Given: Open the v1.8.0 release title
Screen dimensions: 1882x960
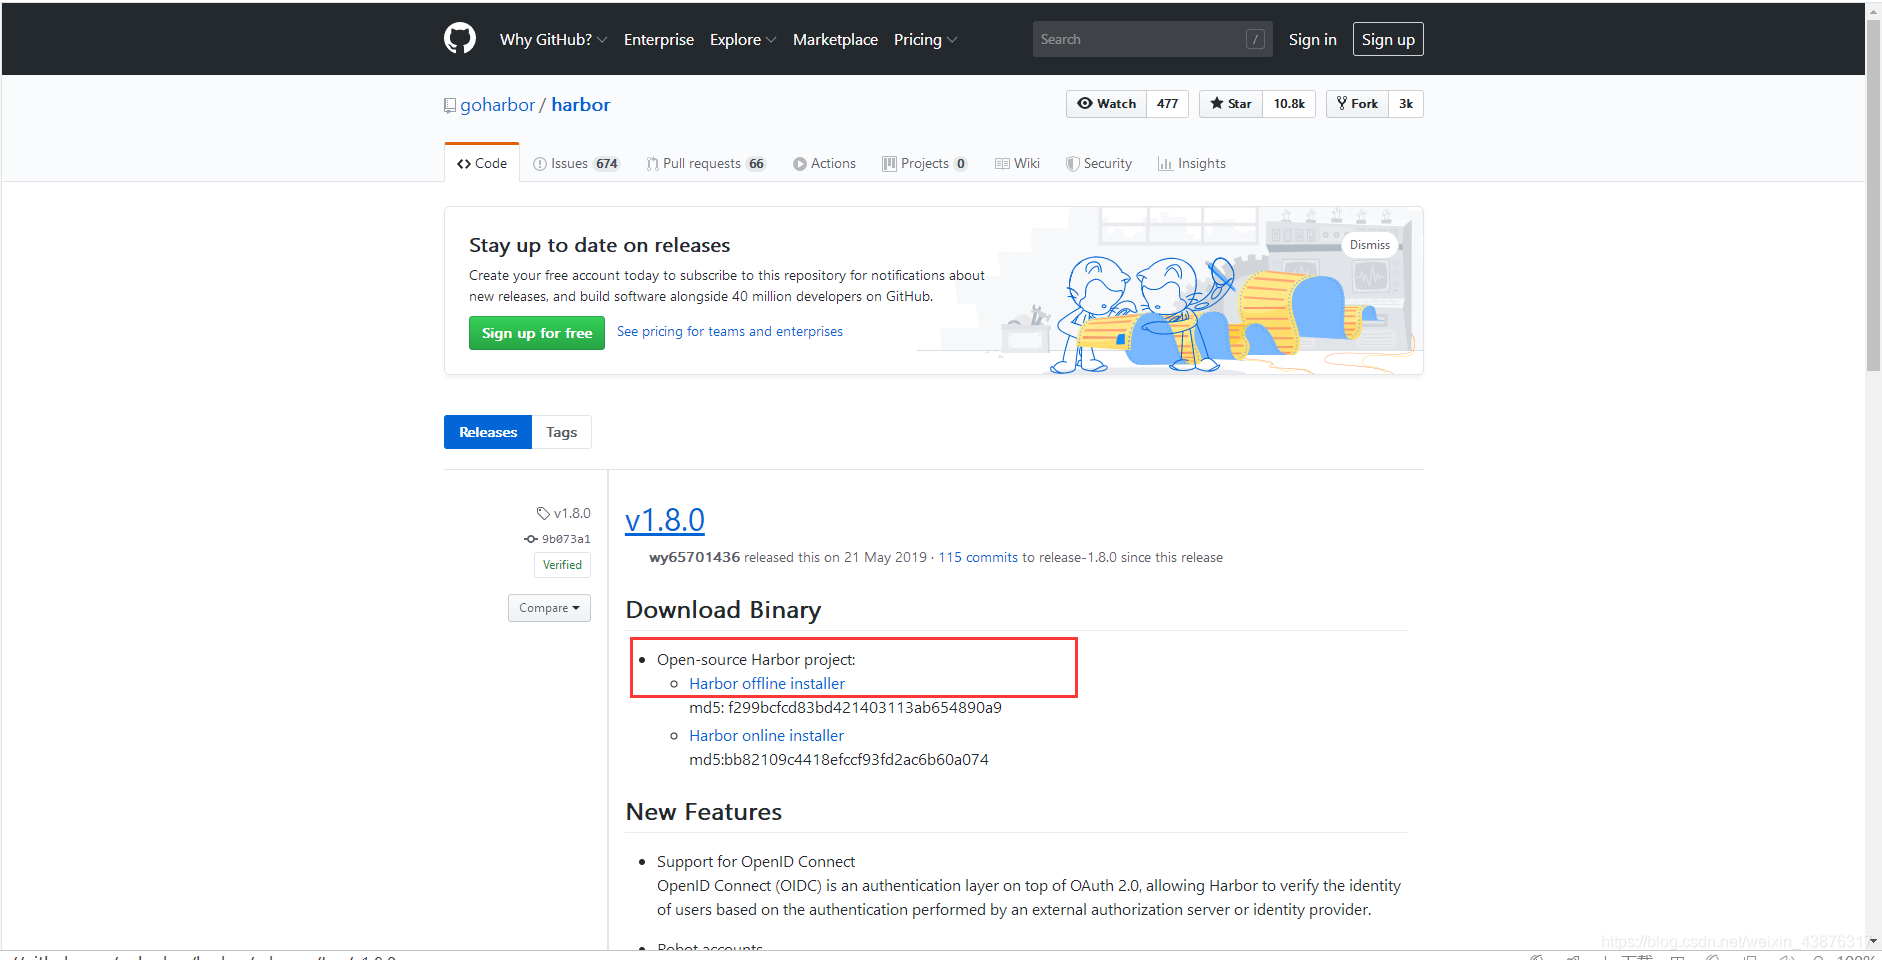Looking at the screenshot, I should pos(665,520).
